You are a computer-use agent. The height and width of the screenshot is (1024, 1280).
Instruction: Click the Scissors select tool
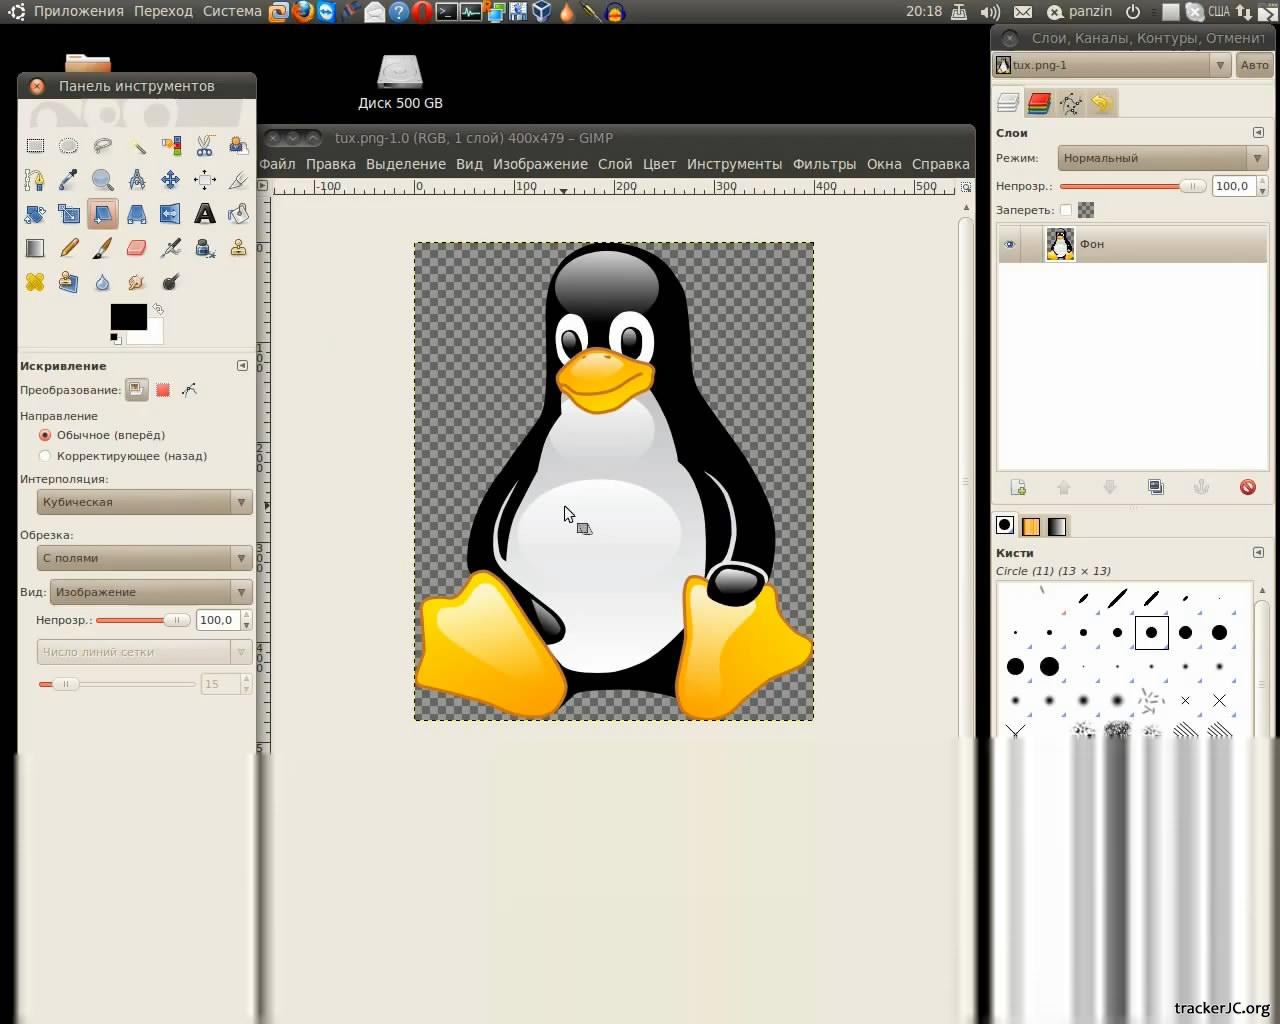click(x=204, y=146)
